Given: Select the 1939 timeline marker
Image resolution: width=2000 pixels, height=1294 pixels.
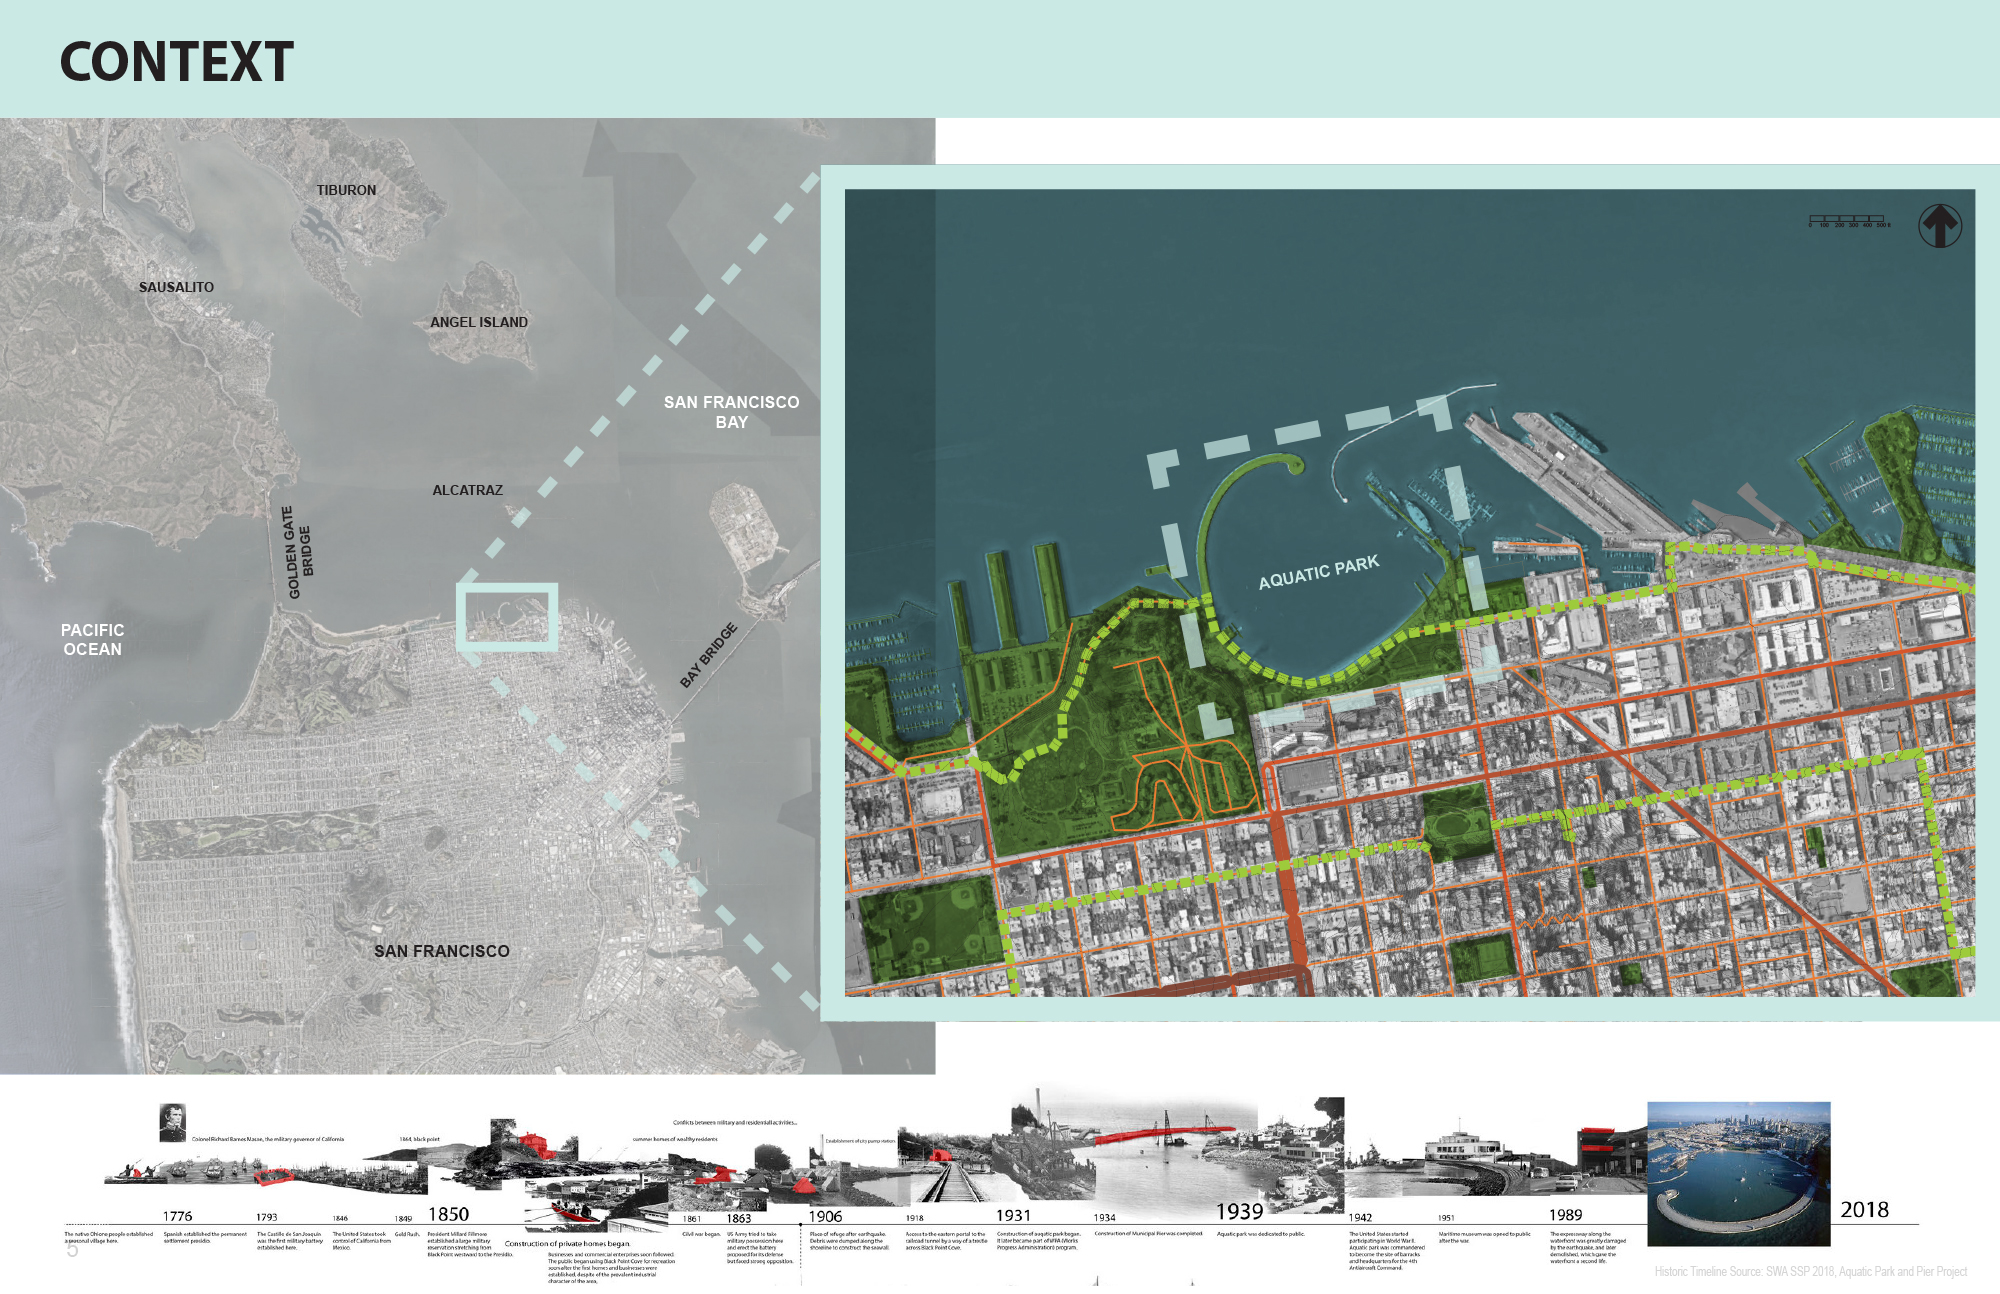Looking at the screenshot, I should click(x=1239, y=1212).
